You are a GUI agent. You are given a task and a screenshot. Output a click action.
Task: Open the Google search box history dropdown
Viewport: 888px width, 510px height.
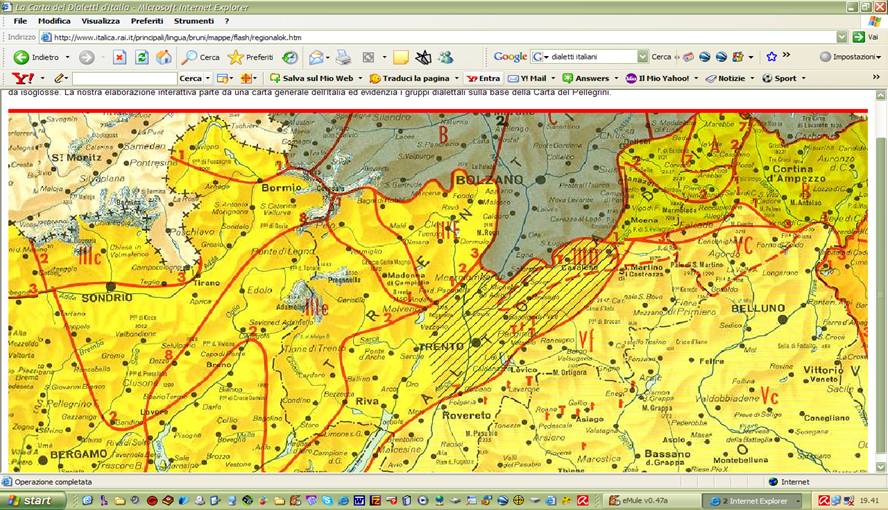642,57
